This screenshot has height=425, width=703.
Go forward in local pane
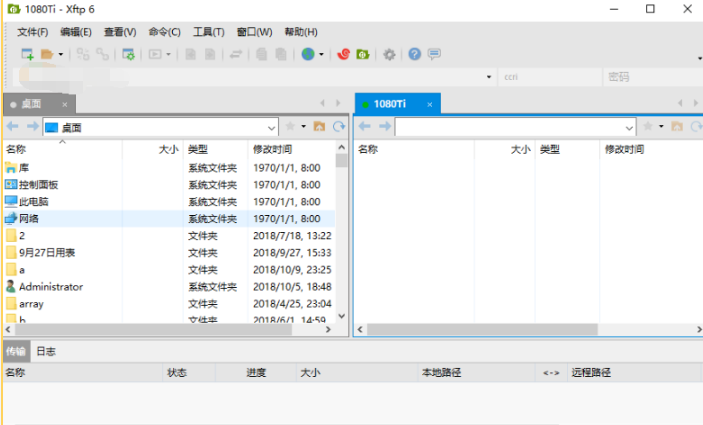pos(32,127)
